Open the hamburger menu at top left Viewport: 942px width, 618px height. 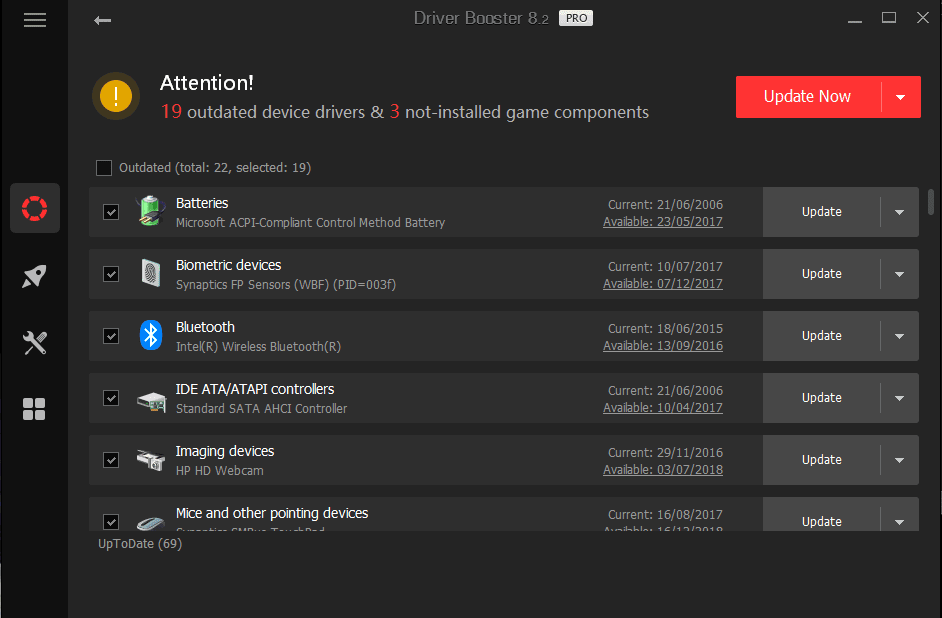click(x=35, y=20)
